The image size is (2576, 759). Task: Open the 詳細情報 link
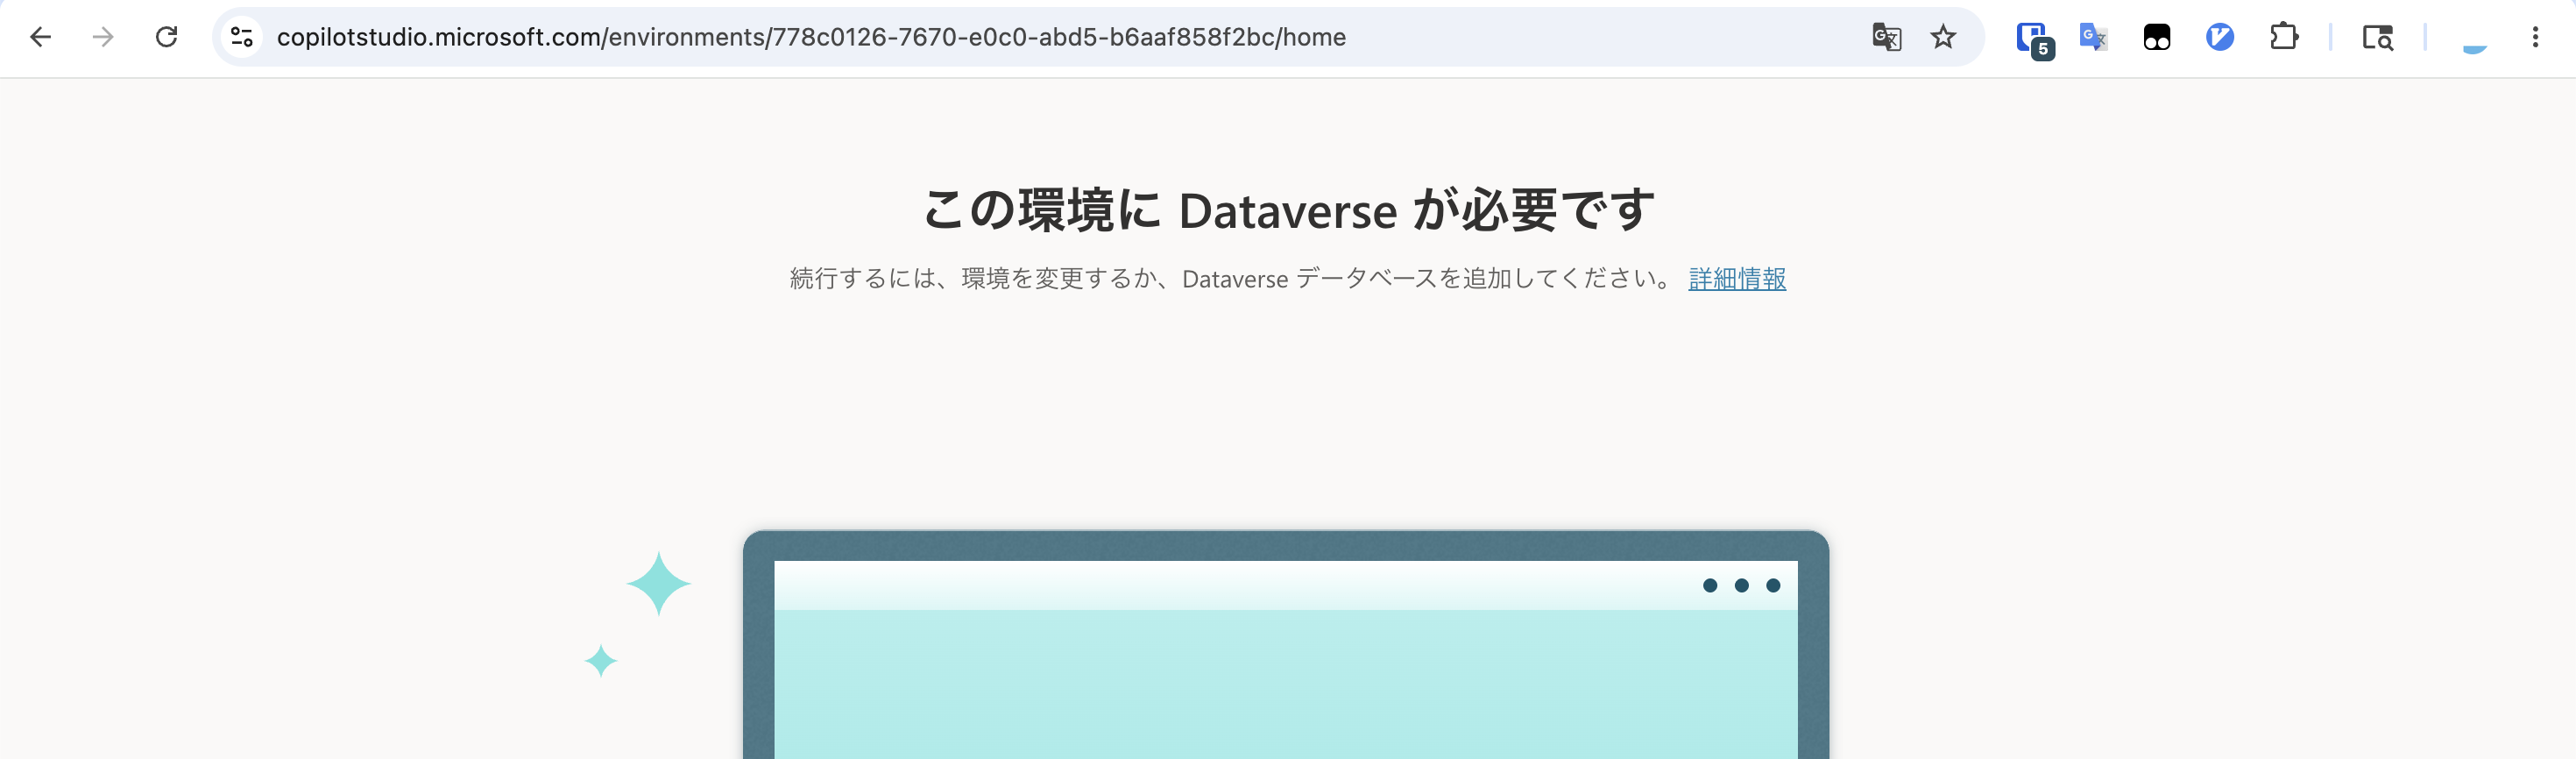[1737, 278]
